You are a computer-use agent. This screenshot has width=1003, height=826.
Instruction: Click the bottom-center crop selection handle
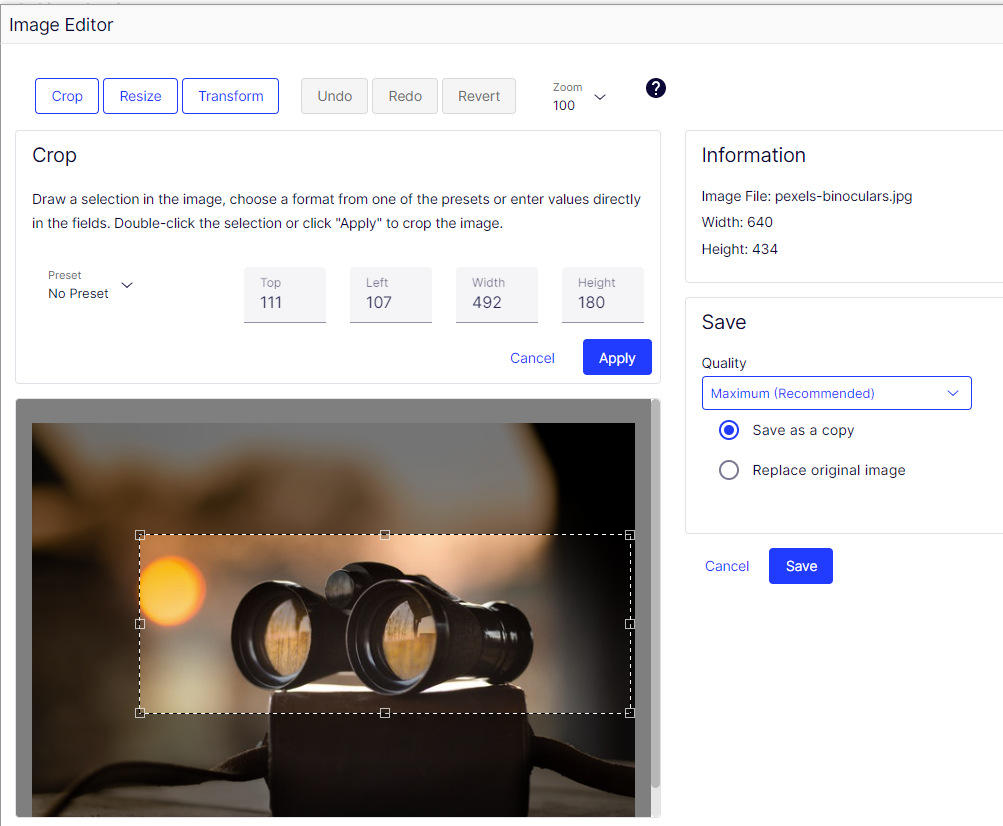click(x=385, y=713)
